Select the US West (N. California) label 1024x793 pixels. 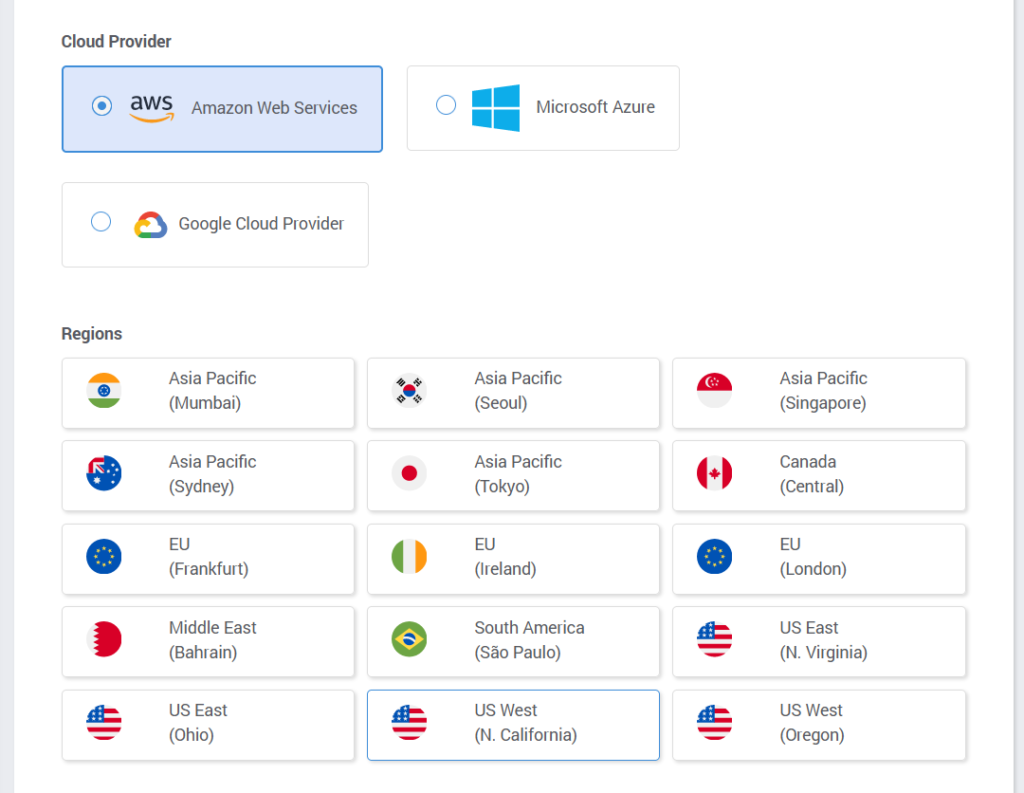pyautogui.click(x=526, y=722)
